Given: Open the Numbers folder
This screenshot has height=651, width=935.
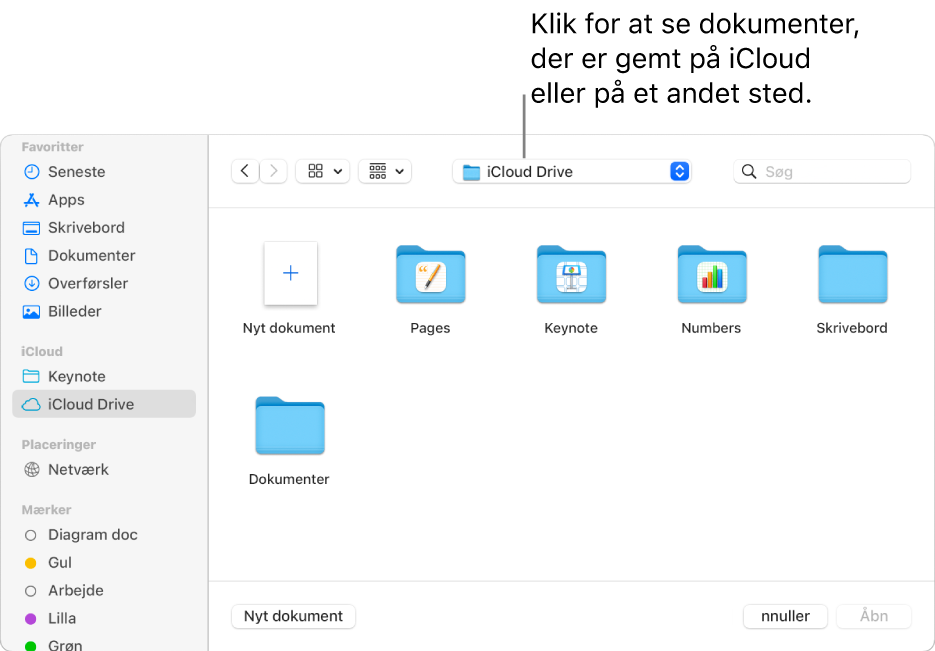Looking at the screenshot, I should [711, 275].
